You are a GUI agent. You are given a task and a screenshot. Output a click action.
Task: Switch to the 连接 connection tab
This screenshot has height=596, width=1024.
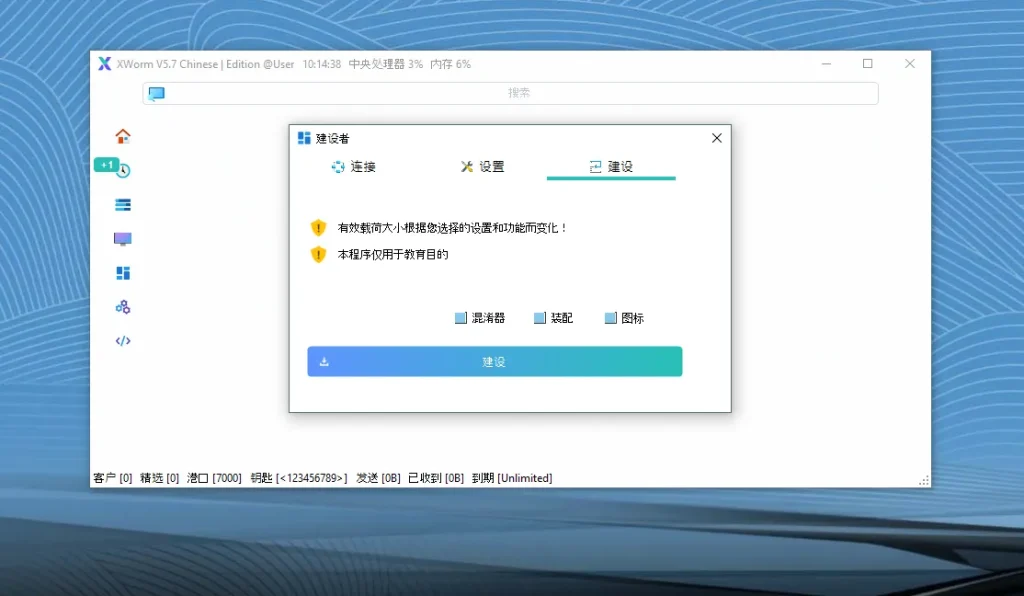pos(355,167)
